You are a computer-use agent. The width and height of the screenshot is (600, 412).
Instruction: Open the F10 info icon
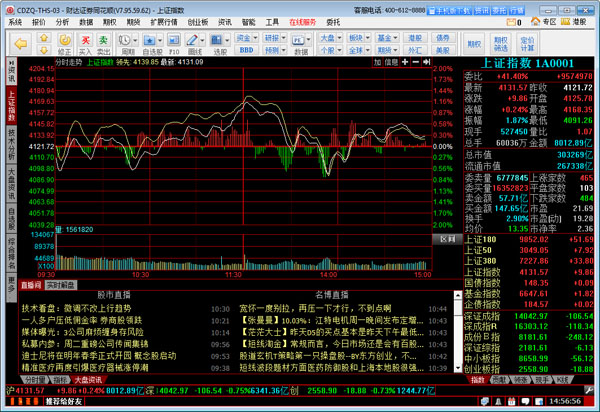point(174,40)
